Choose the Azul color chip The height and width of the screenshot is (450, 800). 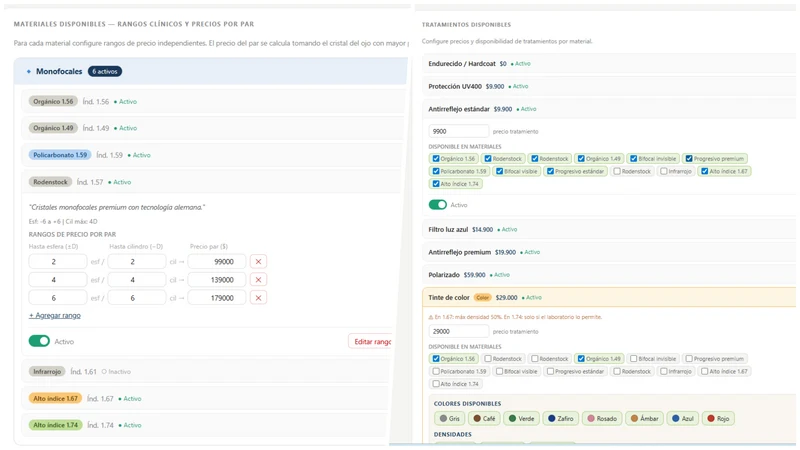tap(683, 418)
